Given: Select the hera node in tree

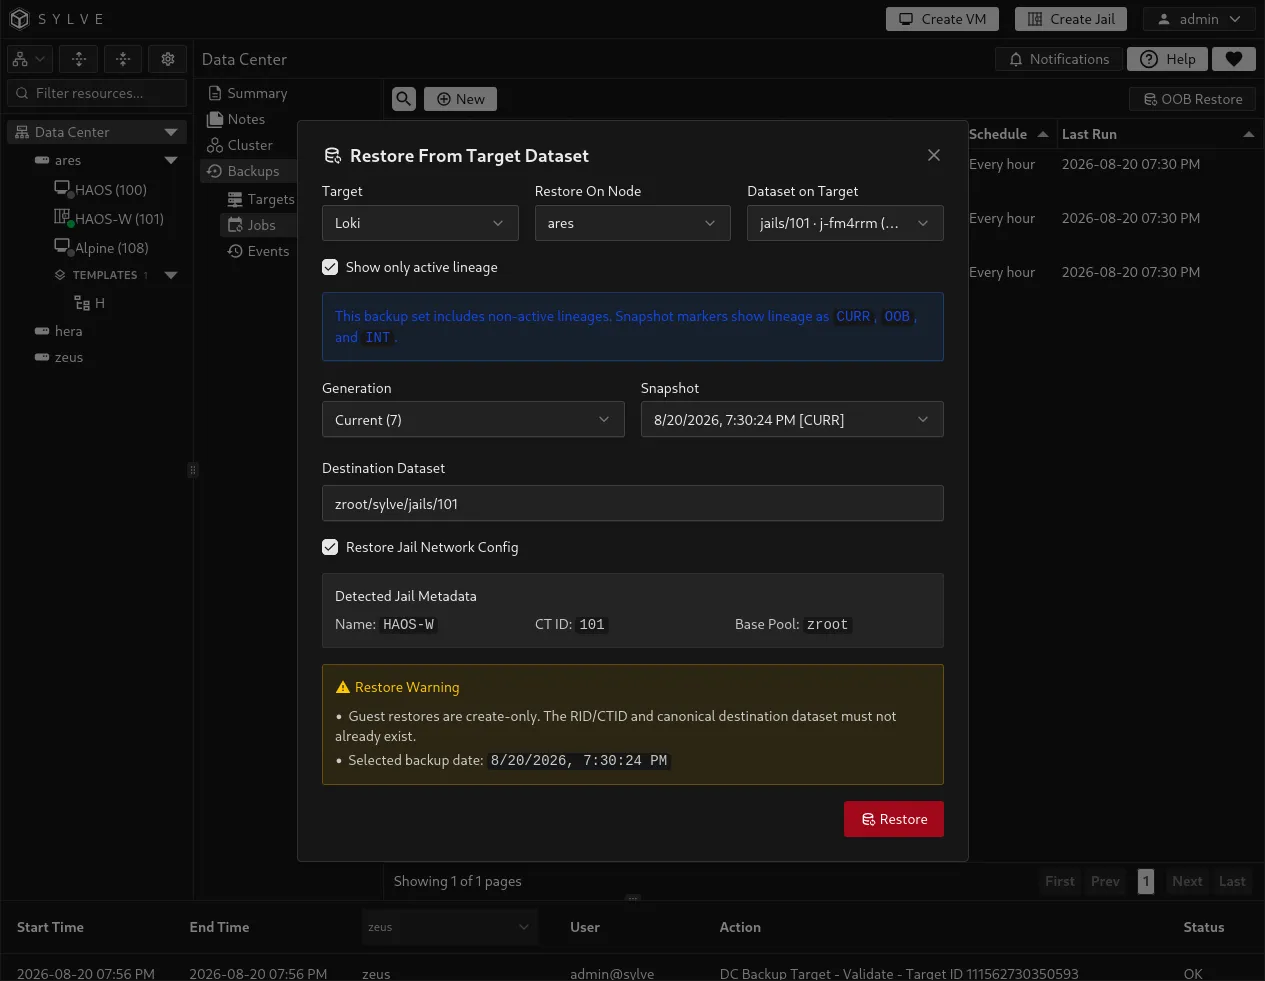Looking at the screenshot, I should click(68, 331).
